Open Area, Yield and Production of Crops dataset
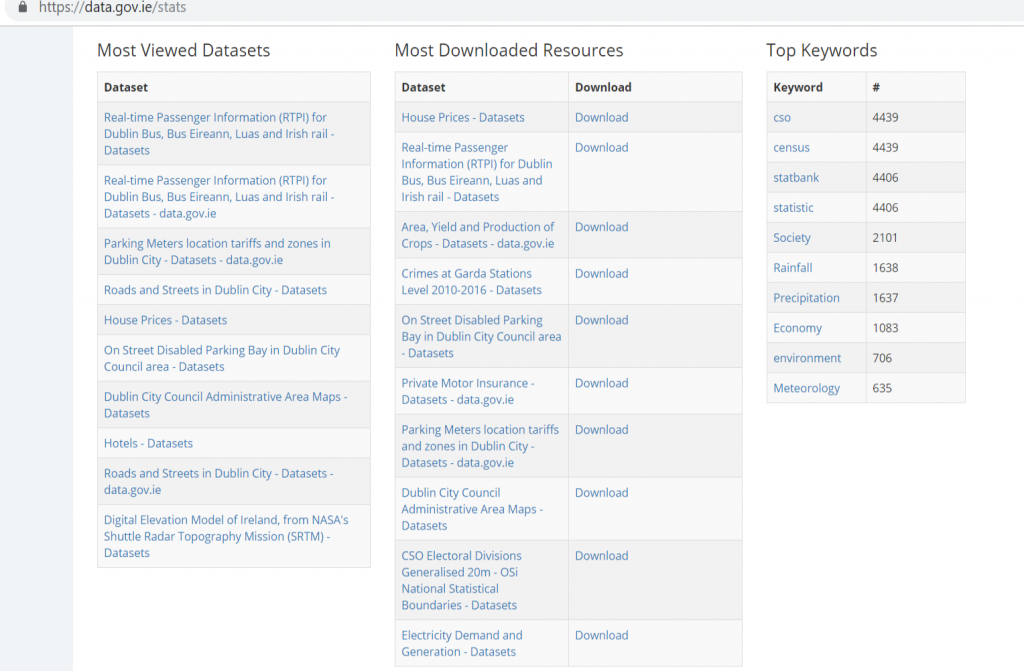 [x=478, y=235]
